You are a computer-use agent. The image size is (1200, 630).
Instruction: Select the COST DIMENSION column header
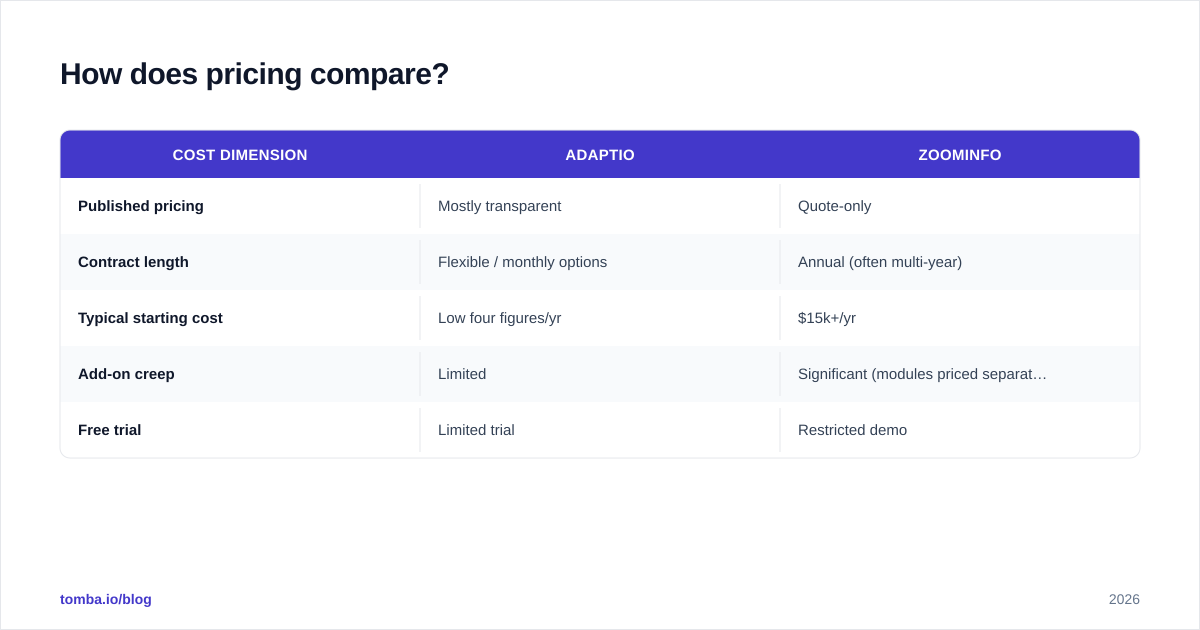pyautogui.click(x=240, y=155)
